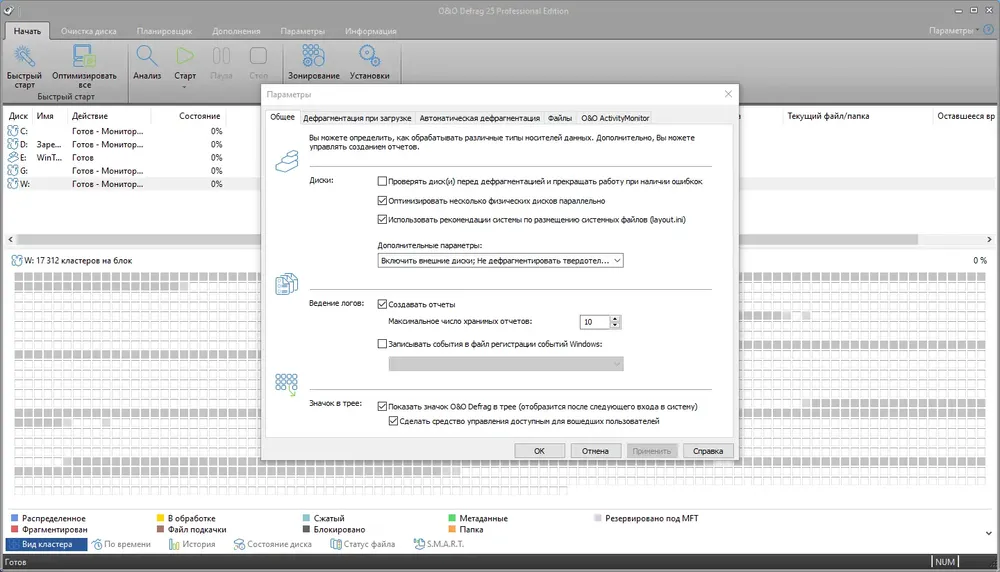Click Справка button

[708, 451]
